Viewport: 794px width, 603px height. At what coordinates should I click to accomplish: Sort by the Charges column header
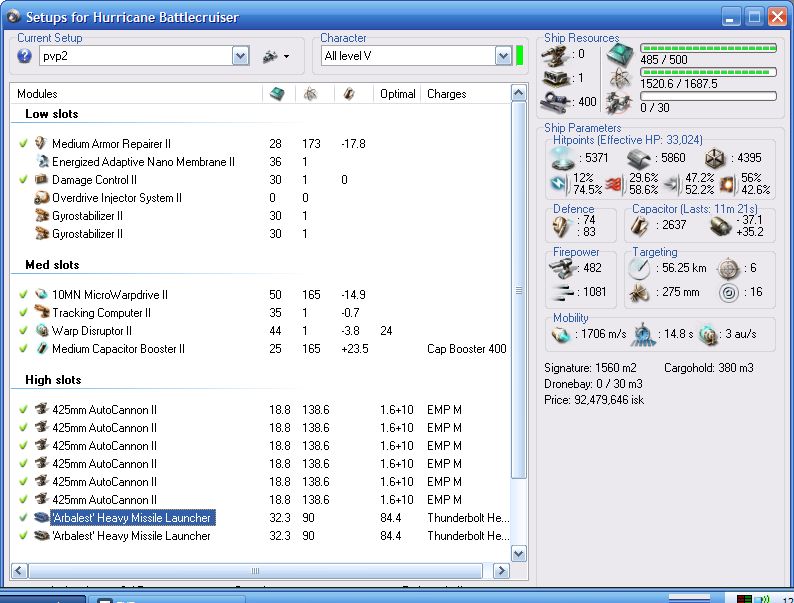[465, 94]
